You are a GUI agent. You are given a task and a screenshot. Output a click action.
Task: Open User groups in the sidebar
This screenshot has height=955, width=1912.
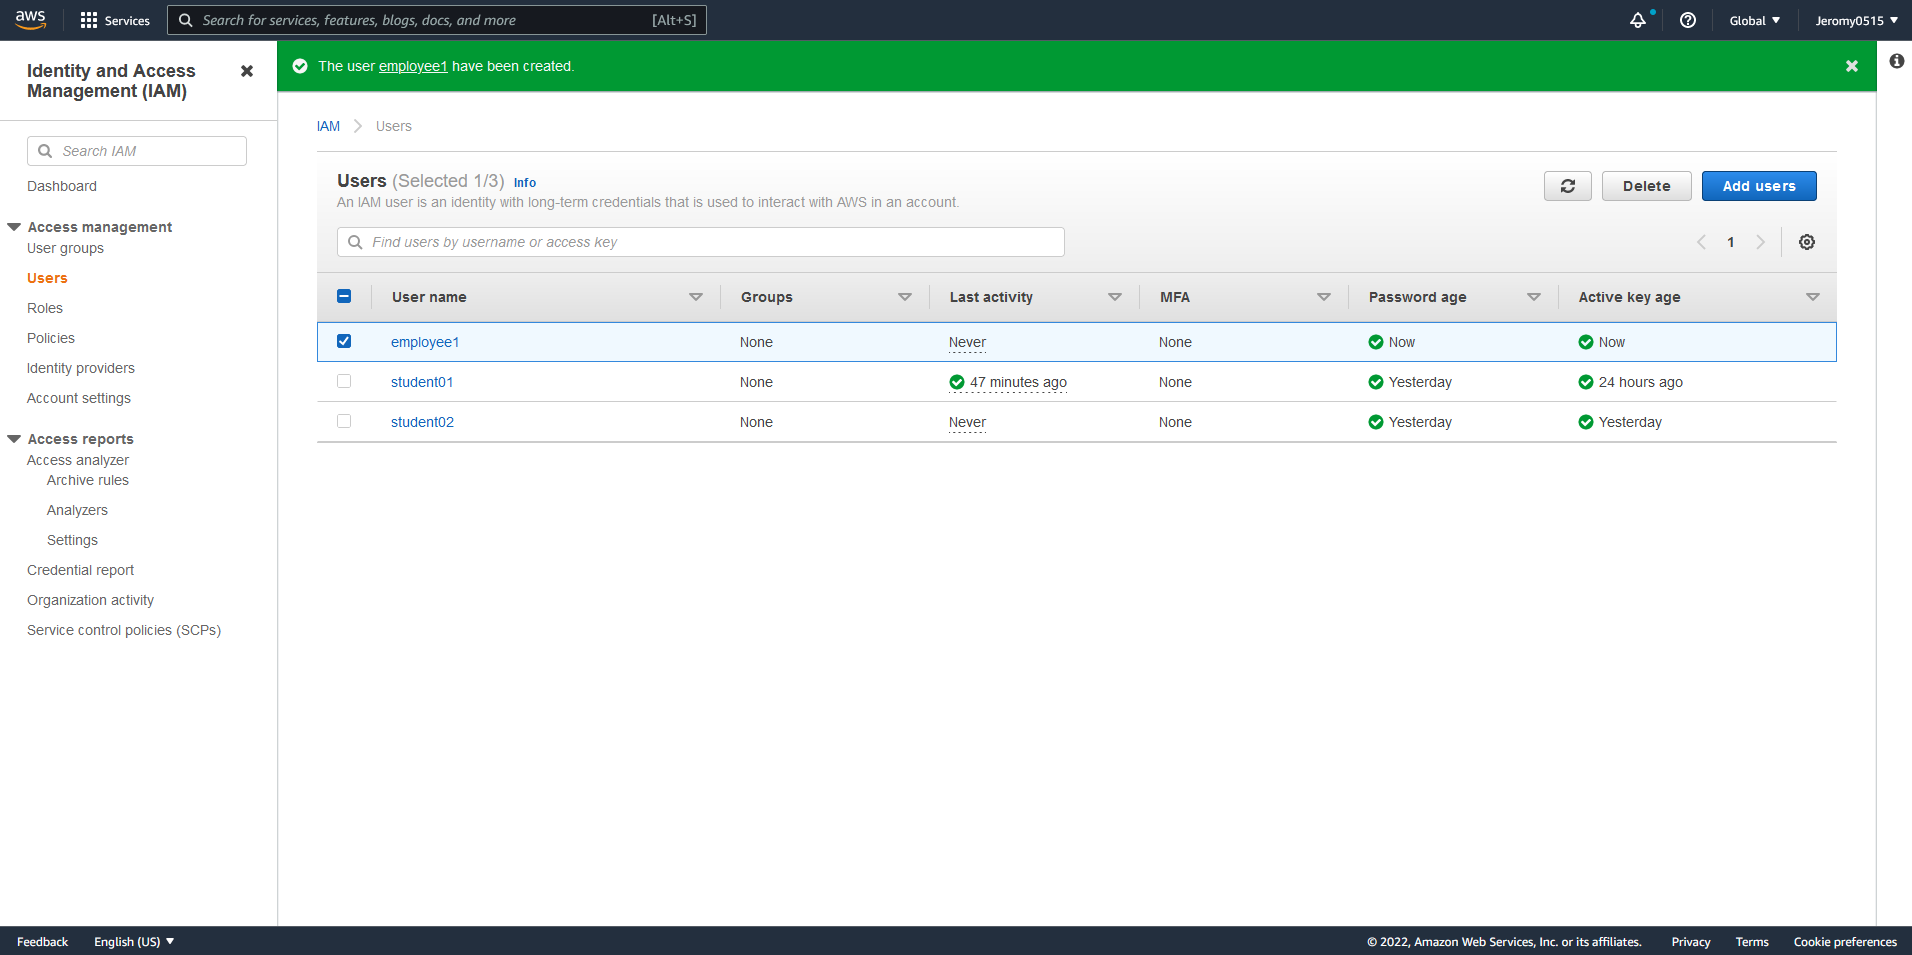tap(65, 248)
